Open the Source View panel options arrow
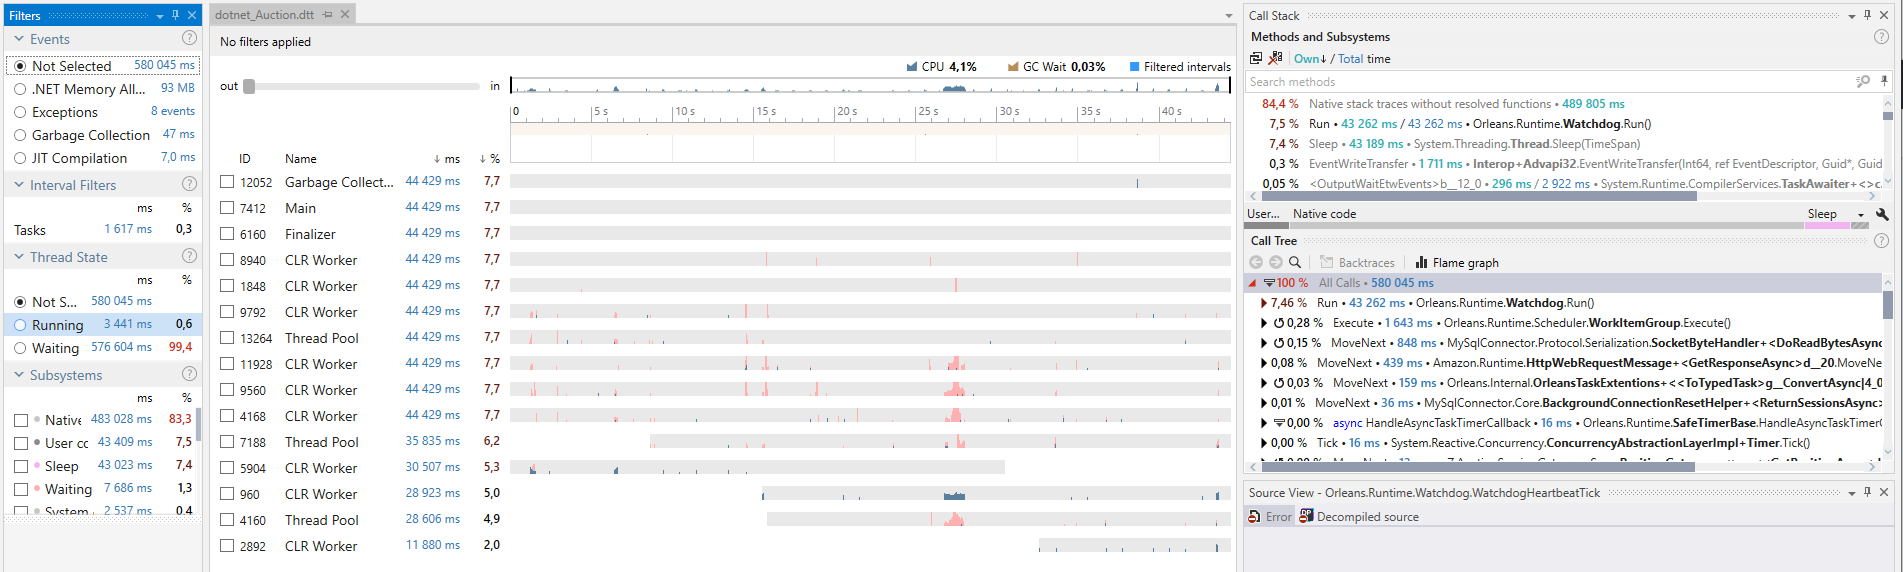The height and width of the screenshot is (572, 1903). pos(1852,493)
